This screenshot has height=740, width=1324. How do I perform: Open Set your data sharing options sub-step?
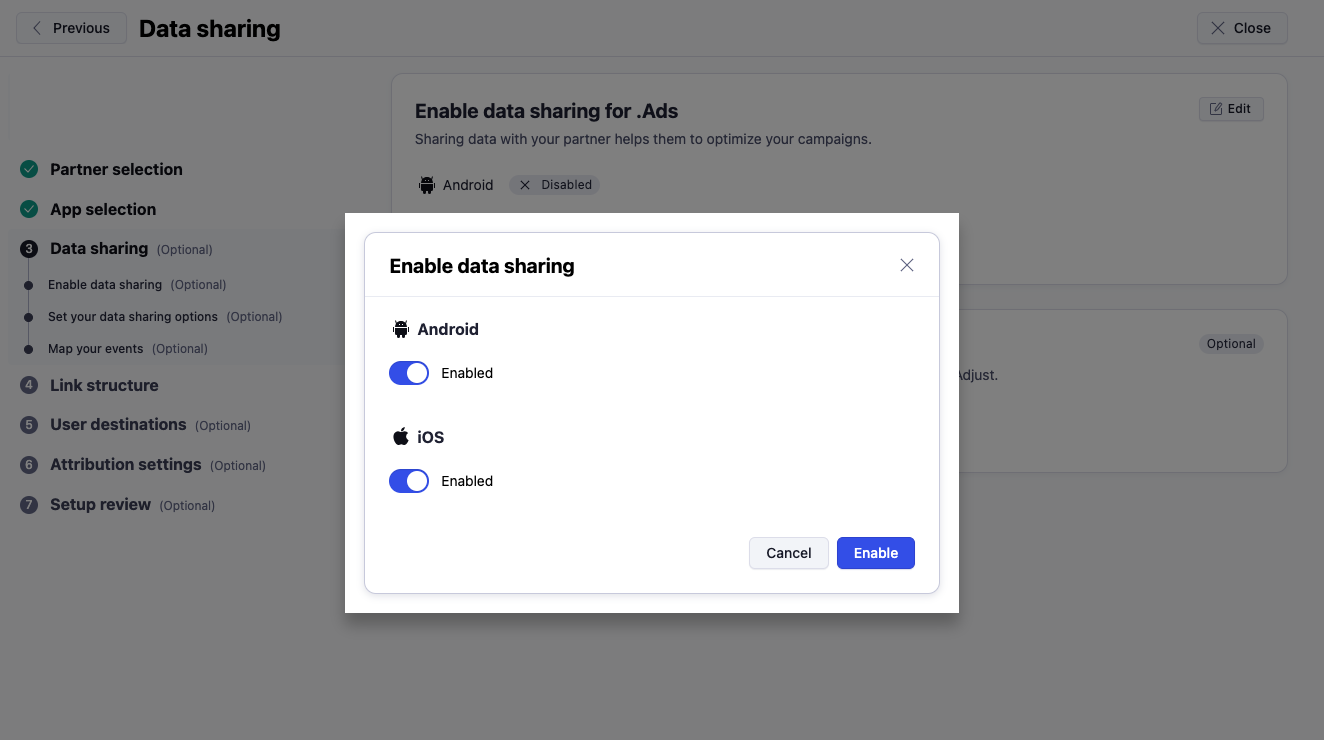tap(133, 317)
